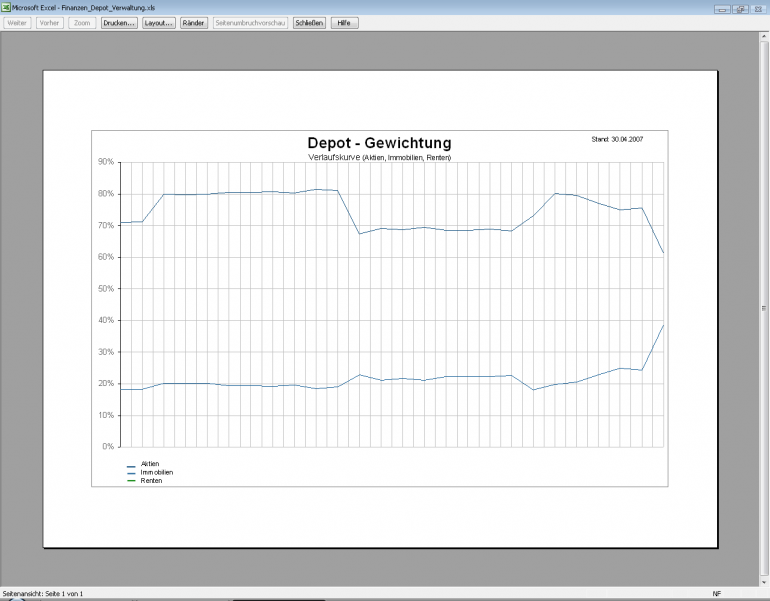Screen dimensions: 770x601
Task: Click the Immobilien legend entry
Action: click(156, 472)
